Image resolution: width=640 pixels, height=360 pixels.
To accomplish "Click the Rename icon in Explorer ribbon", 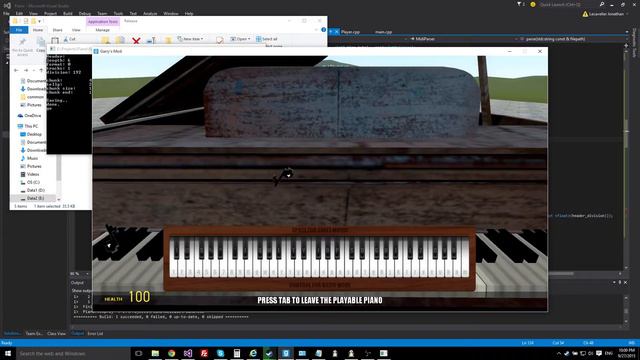I will 151,40.
